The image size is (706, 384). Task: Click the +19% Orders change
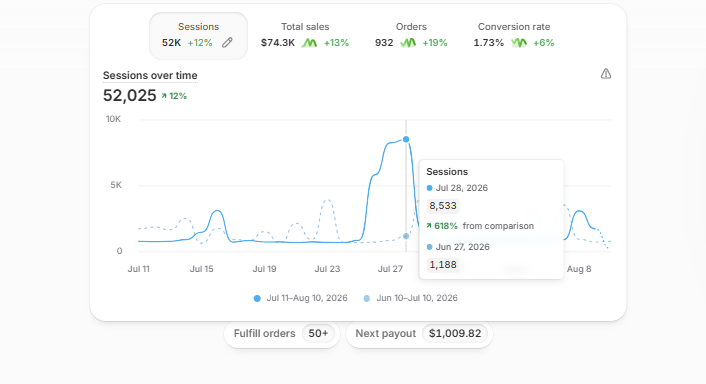[x=434, y=43]
